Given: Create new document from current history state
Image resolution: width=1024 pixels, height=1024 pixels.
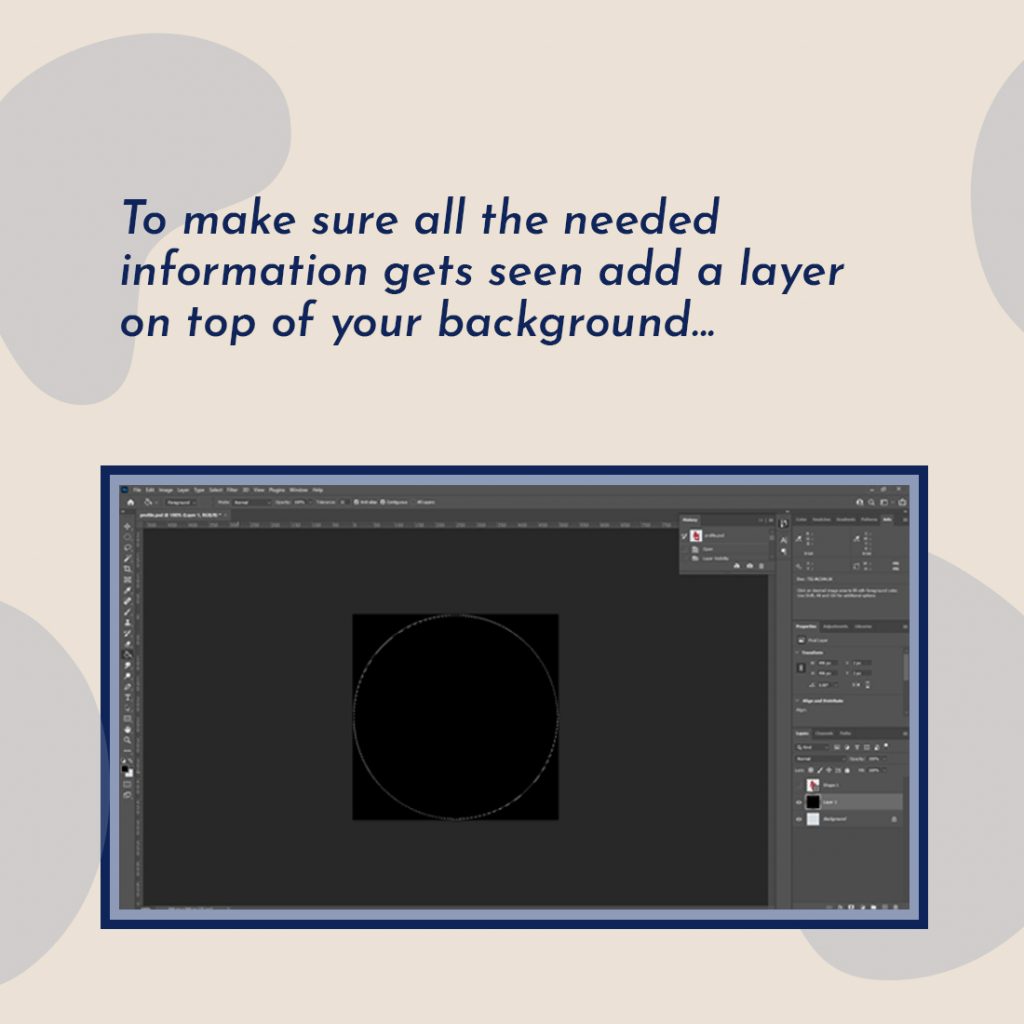Looking at the screenshot, I should (x=737, y=566).
